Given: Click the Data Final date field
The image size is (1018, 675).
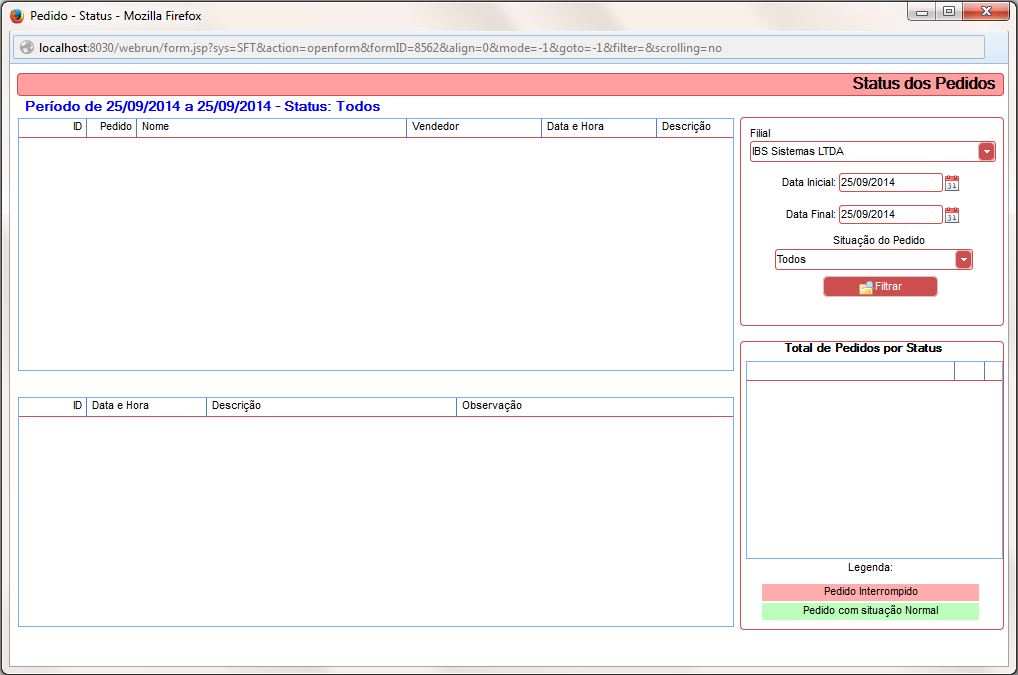Looking at the screenshot, I should point(890,214).
